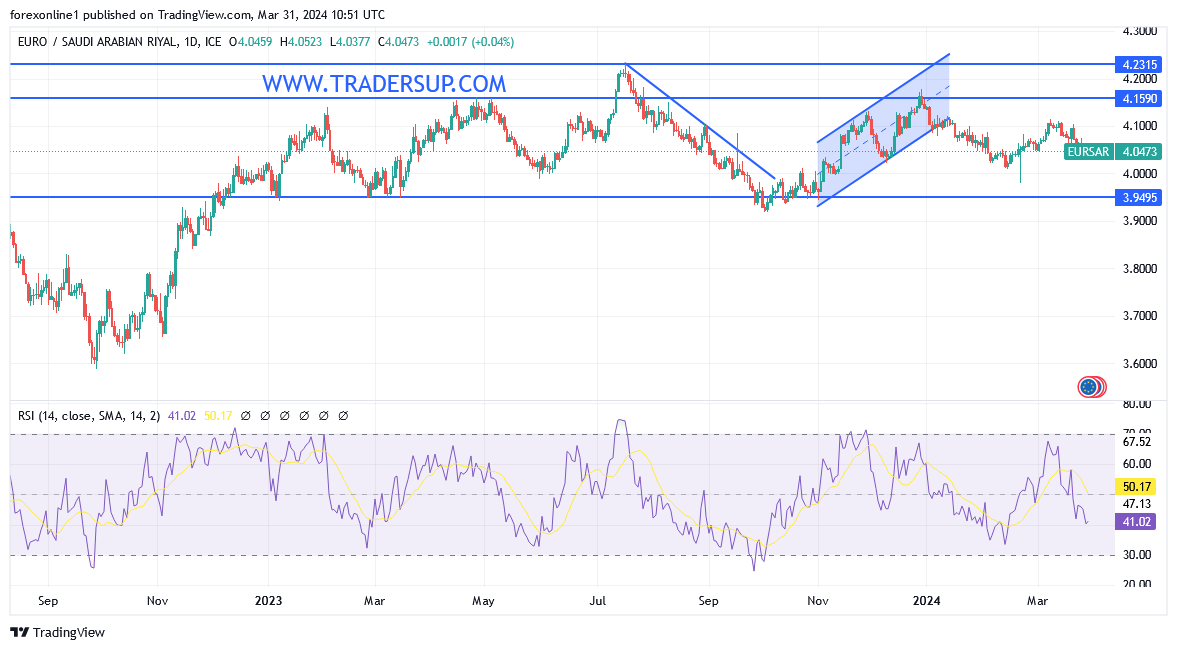Click the 4.1590 horizontal line price tag
The height and width of the screenshot is (650, 1177).
point(1139,98)
